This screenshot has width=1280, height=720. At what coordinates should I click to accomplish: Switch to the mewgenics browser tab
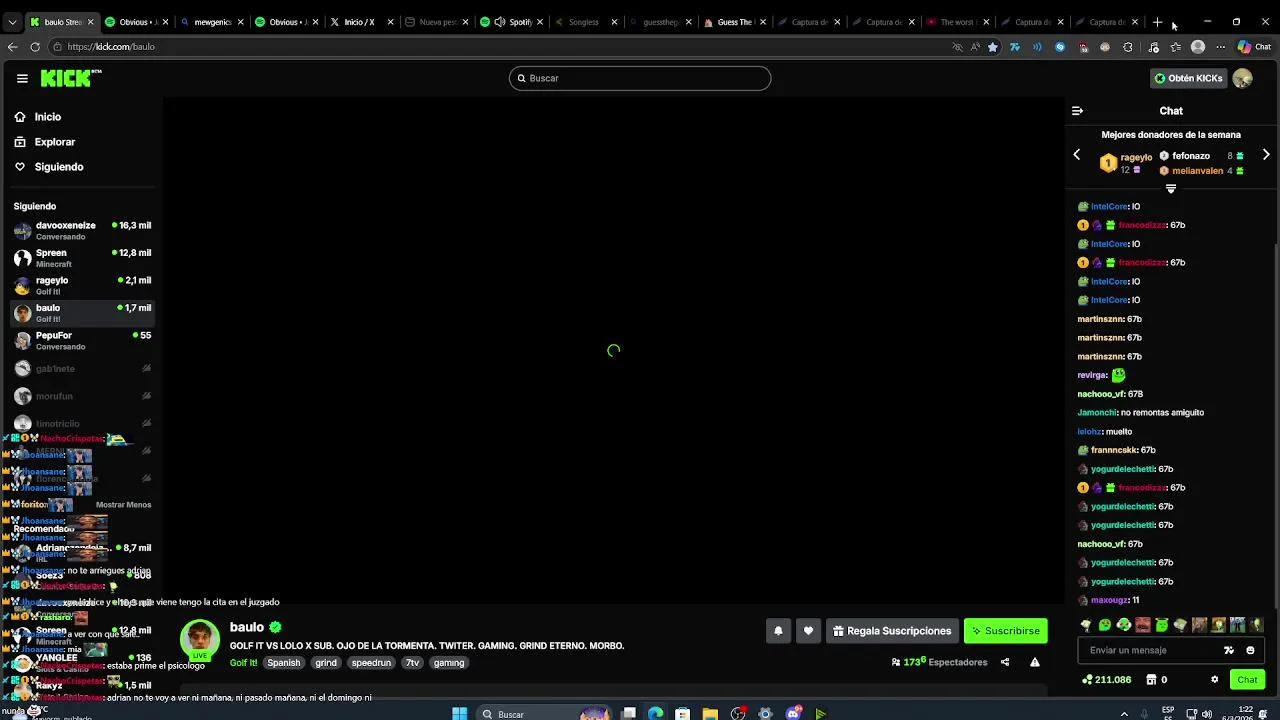point(212,22)
